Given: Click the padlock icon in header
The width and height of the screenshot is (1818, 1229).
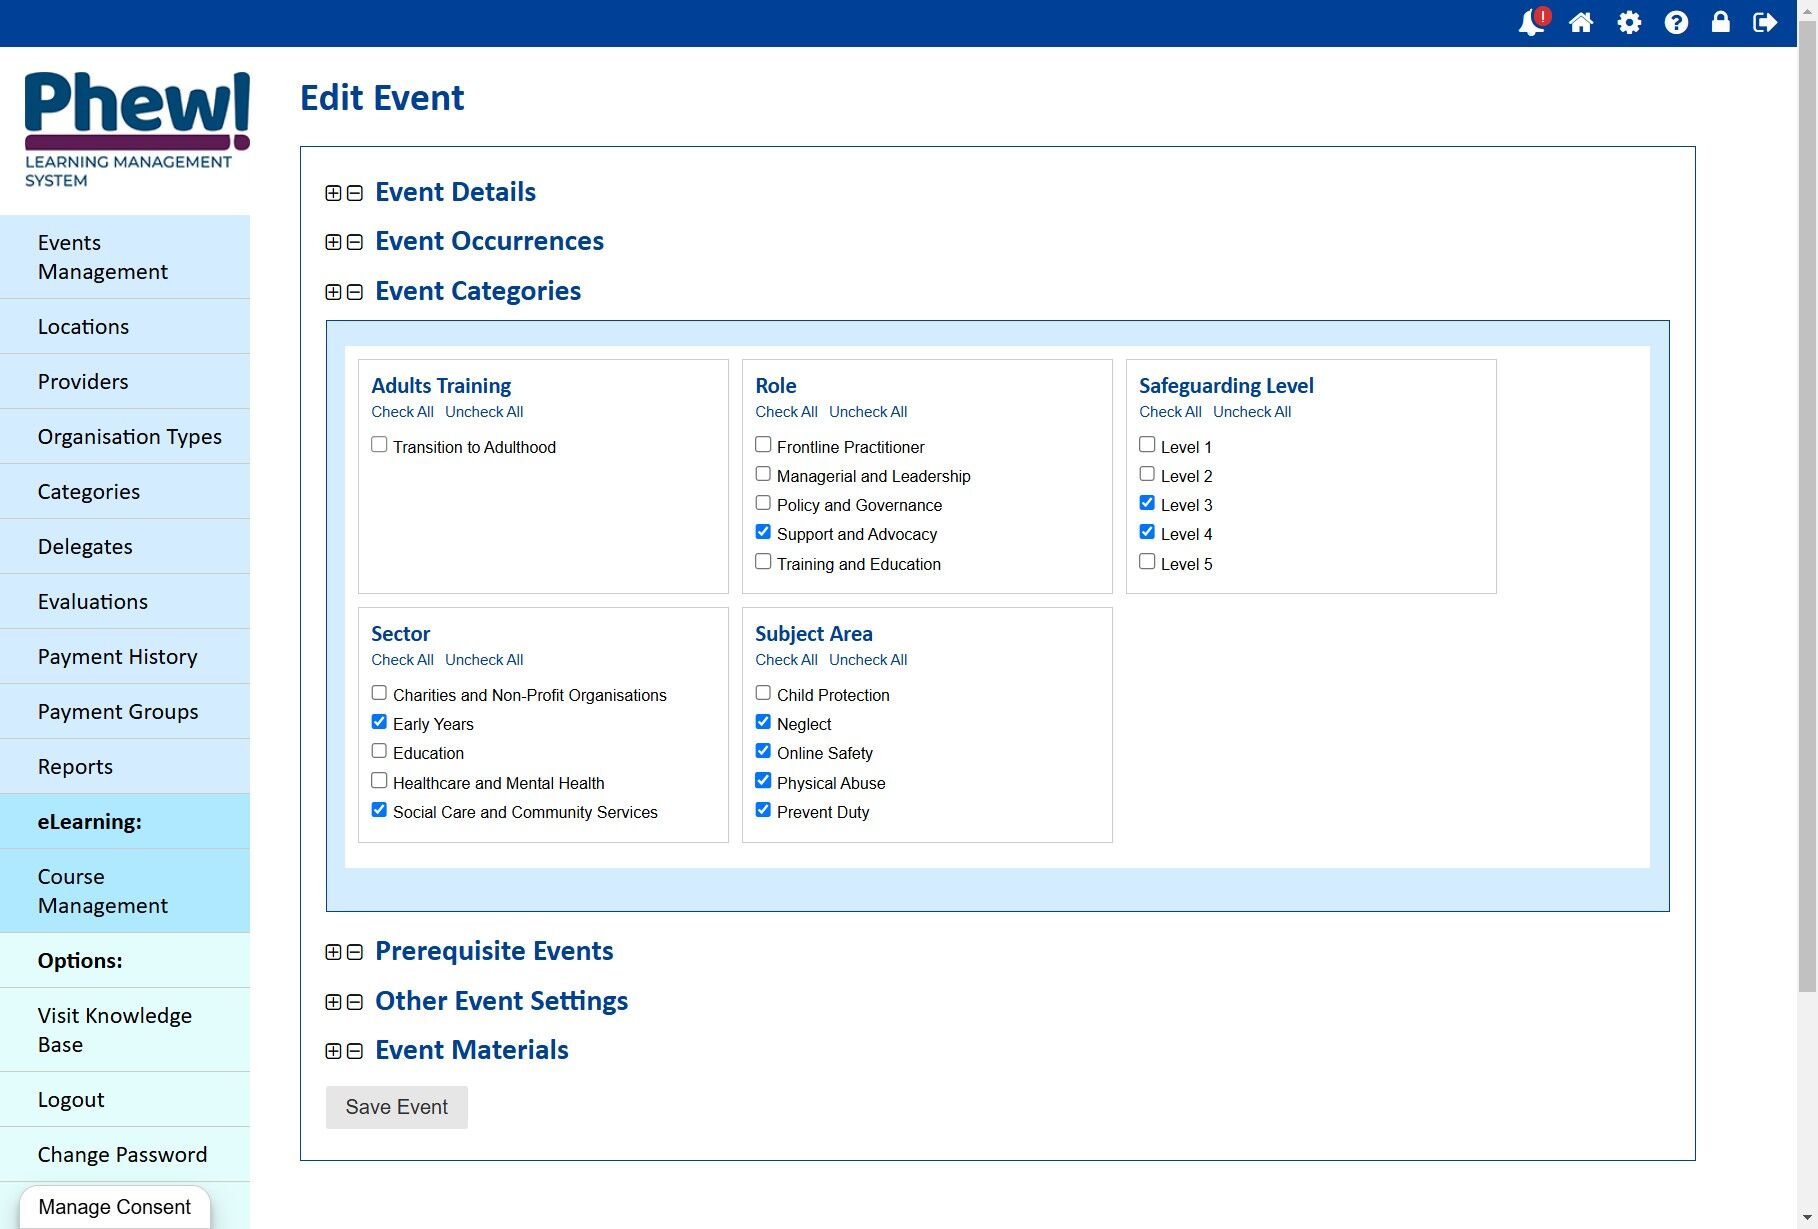Looking at the screenshot, I should (x=1720, y=22).
